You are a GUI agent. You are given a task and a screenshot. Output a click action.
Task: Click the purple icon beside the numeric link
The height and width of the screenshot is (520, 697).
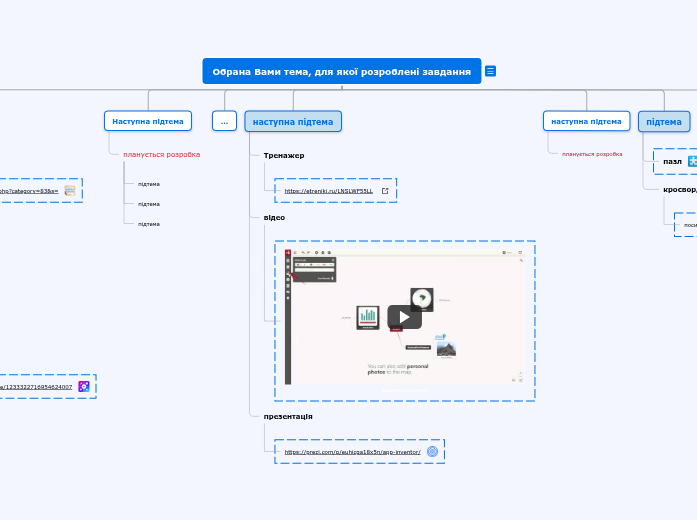point(84,386)
